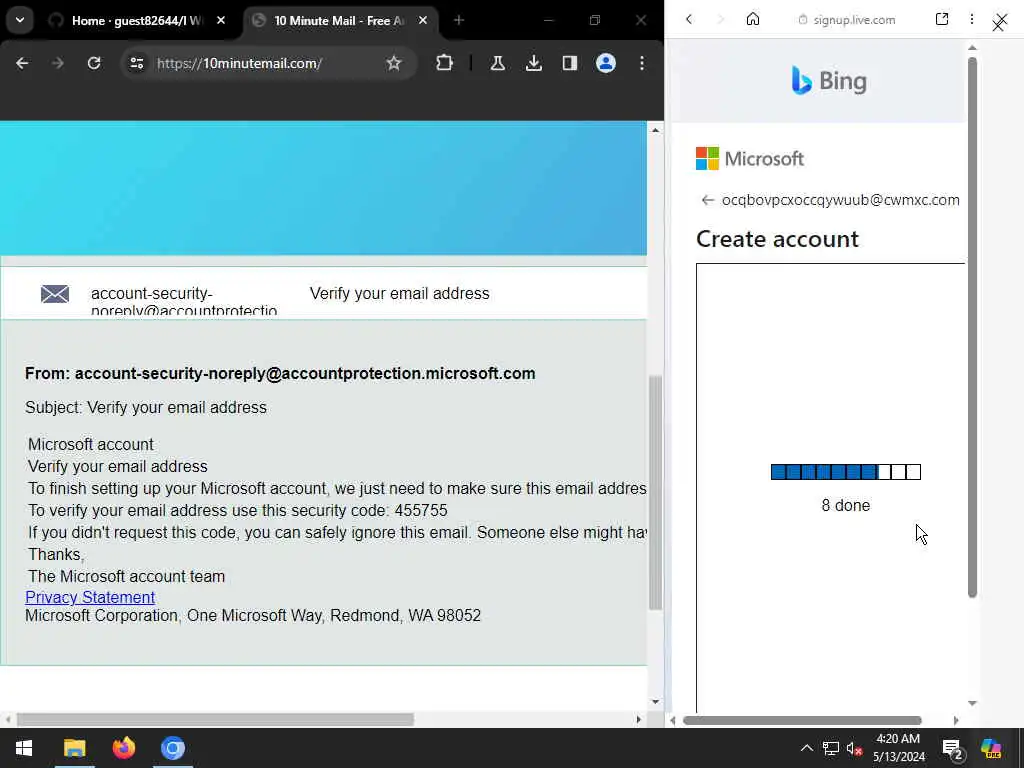
Task: Open a new Chrome tab
Action: [x=458, y=21]
